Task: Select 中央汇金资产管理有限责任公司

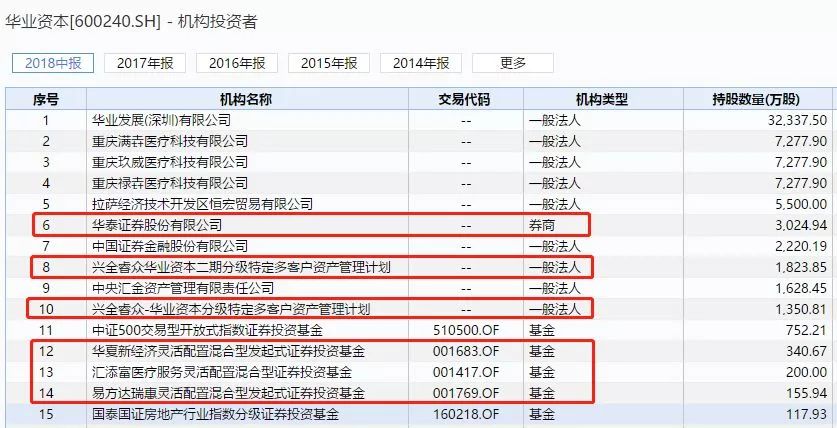Action: tap(183, 289)
